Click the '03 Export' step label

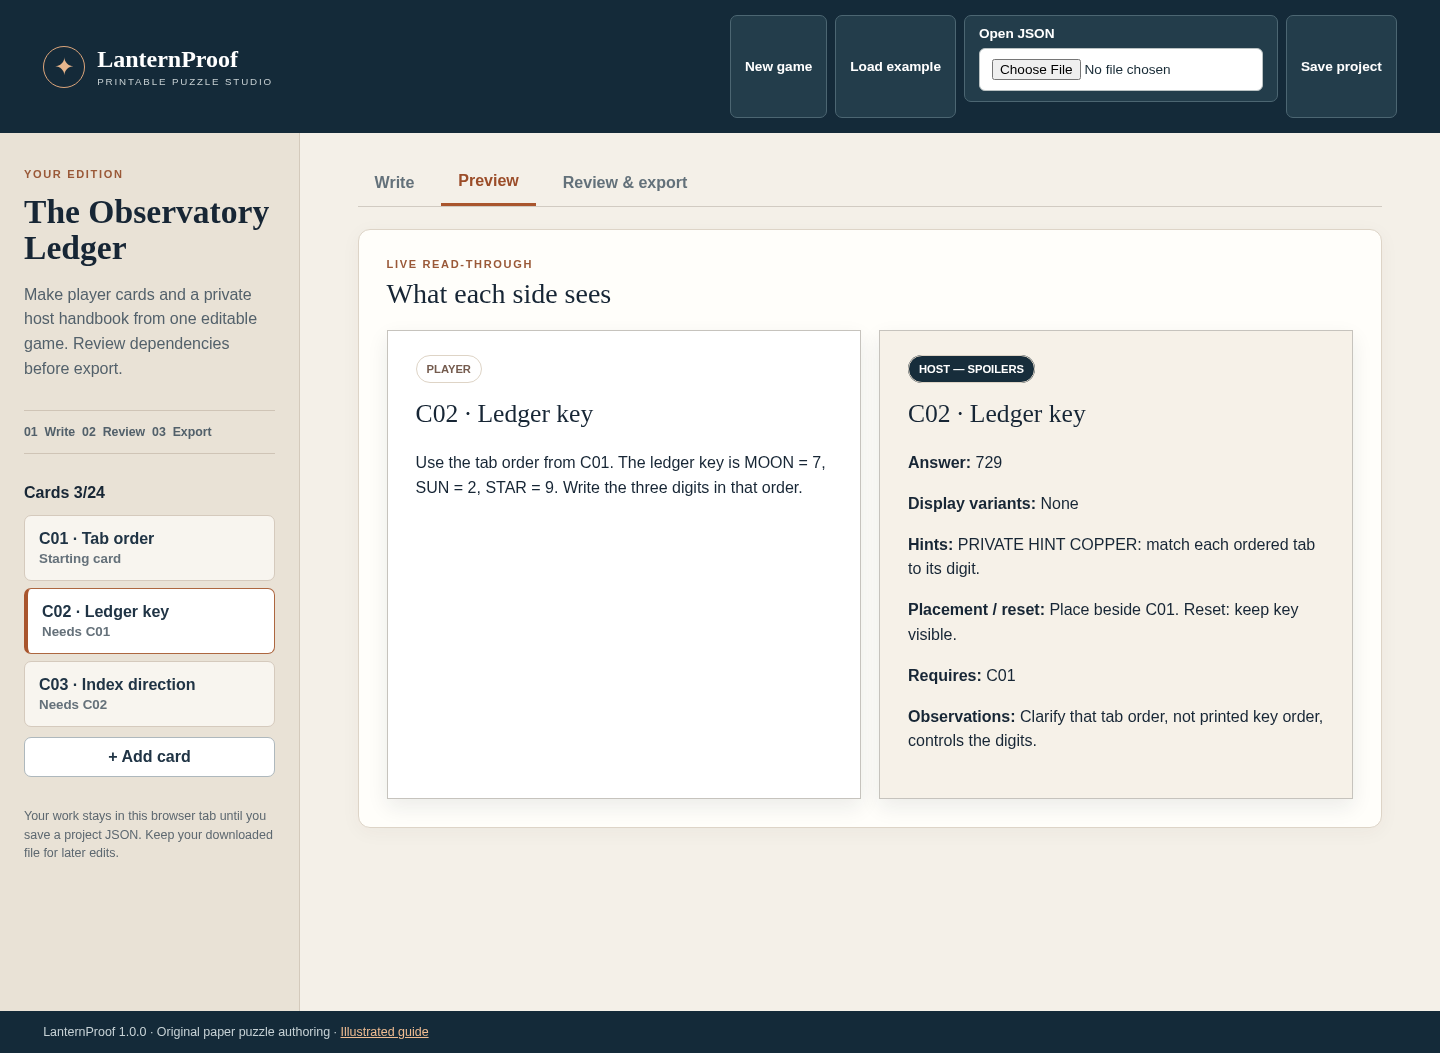(182, 432)
